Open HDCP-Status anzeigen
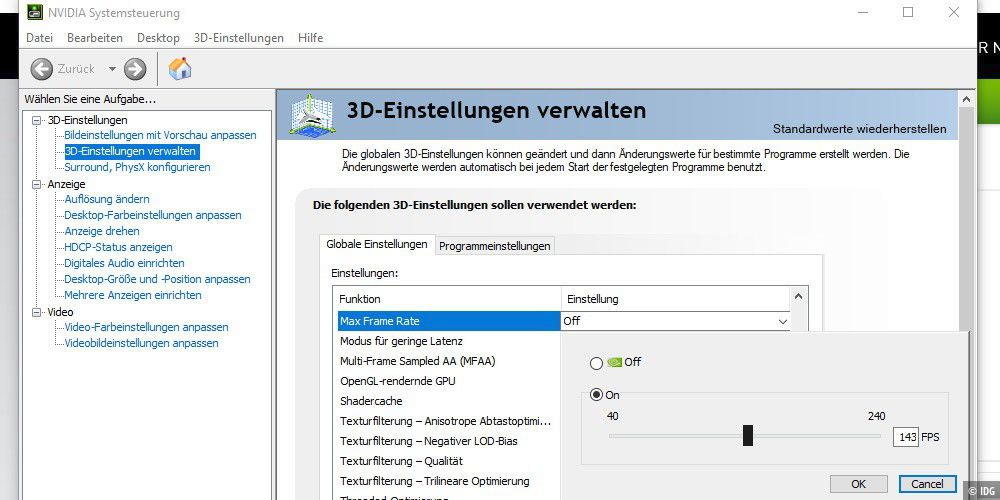Image resolution: width=1000 pixels, height=500 pixels. click(x=118, y=247)
